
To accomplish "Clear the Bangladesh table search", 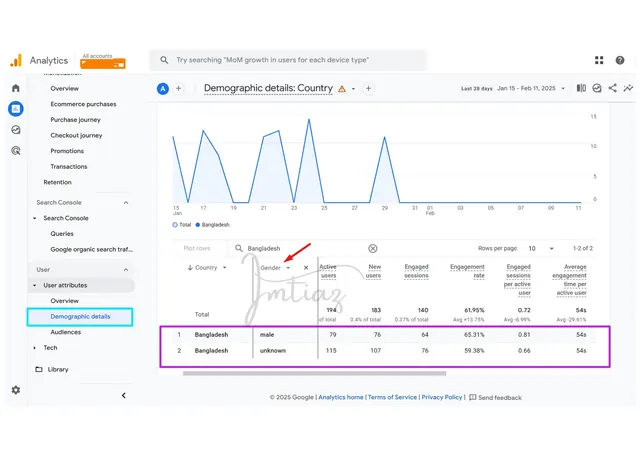I will 373,248.
